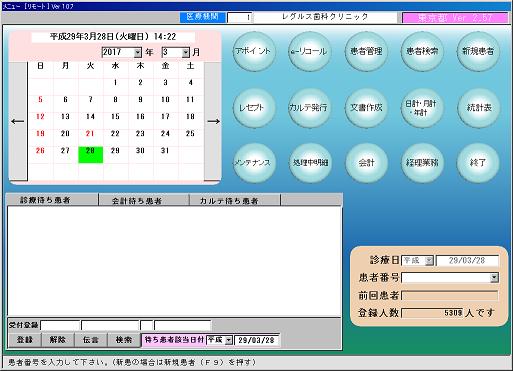This screenshot has width=513, height=371.
Task: Open the 会計 round button
Action: pyautogui.click(x=366, y=163)
